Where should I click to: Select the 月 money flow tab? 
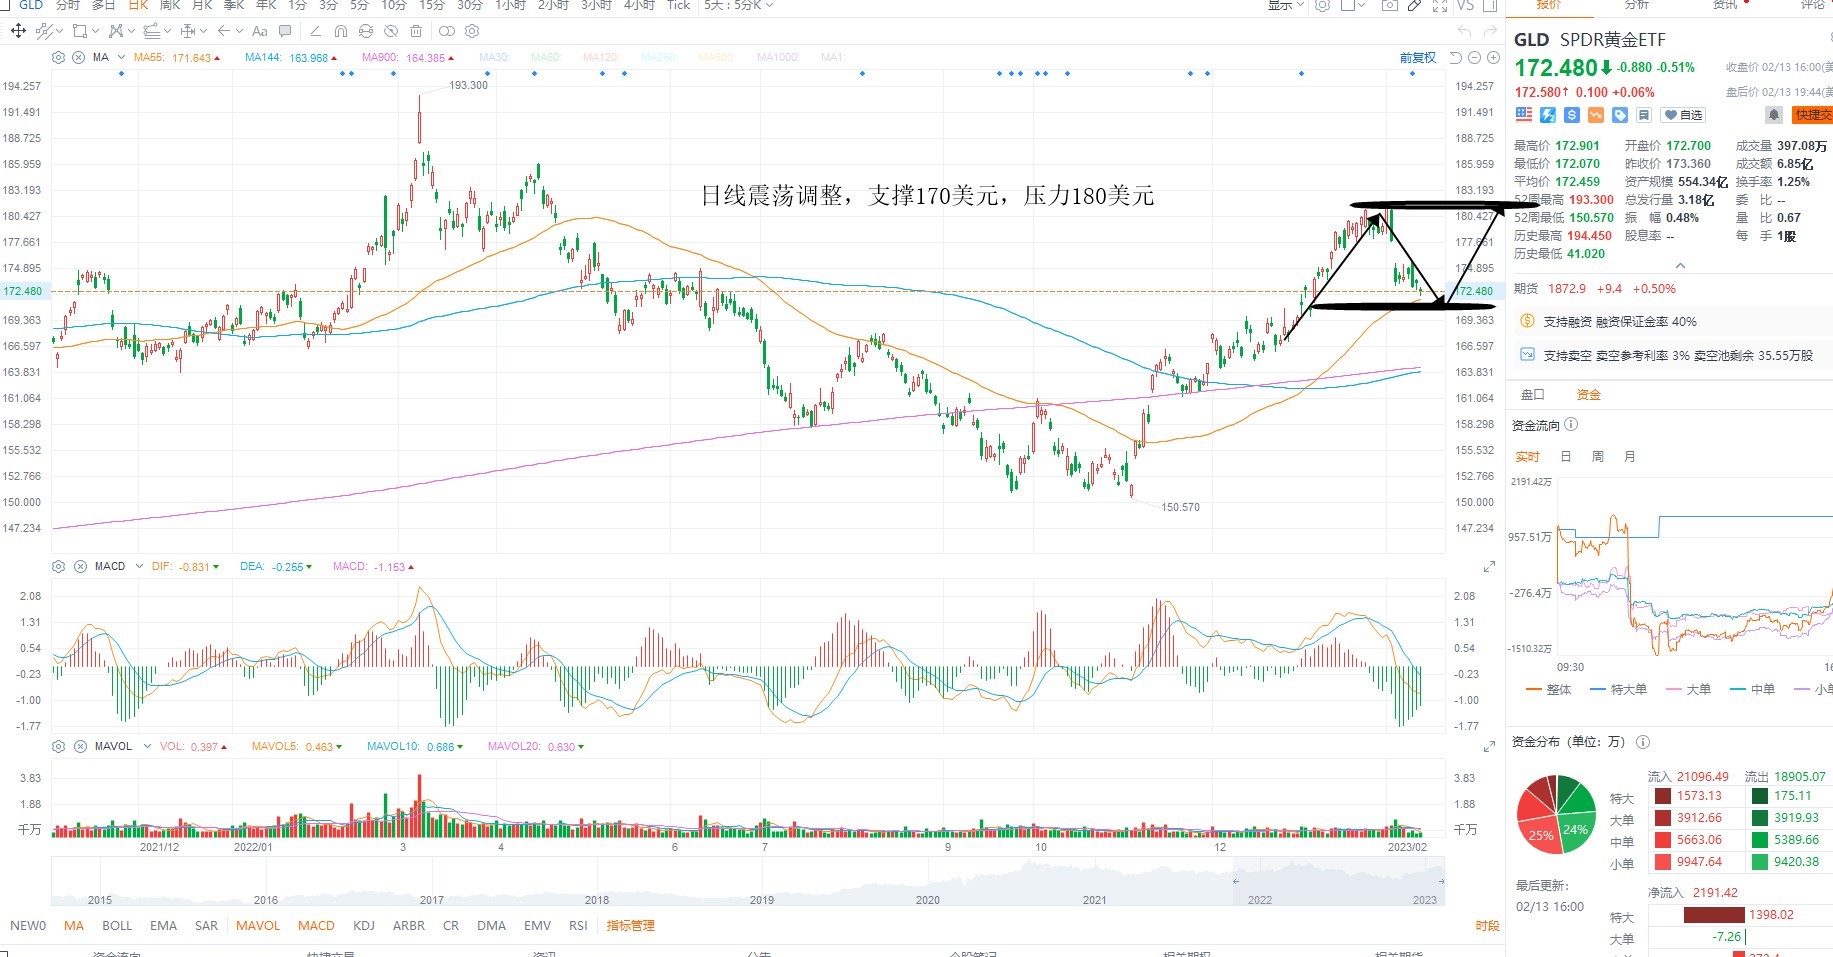click(1629, 456)
